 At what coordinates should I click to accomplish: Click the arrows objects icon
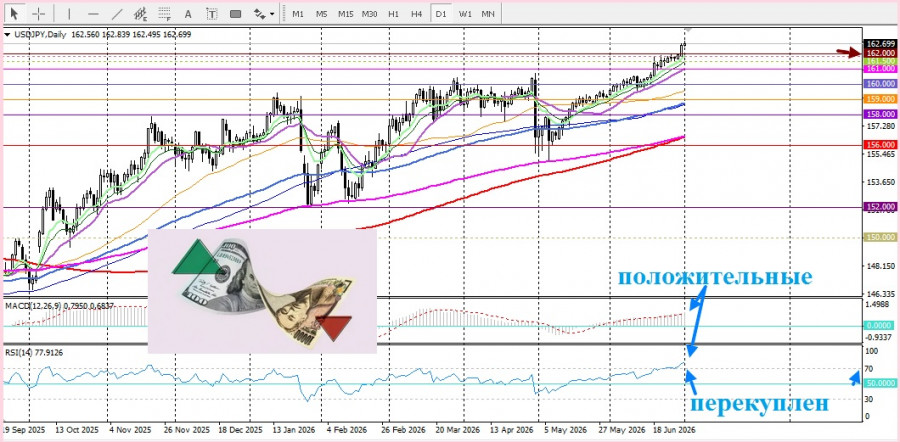point(259,13)
